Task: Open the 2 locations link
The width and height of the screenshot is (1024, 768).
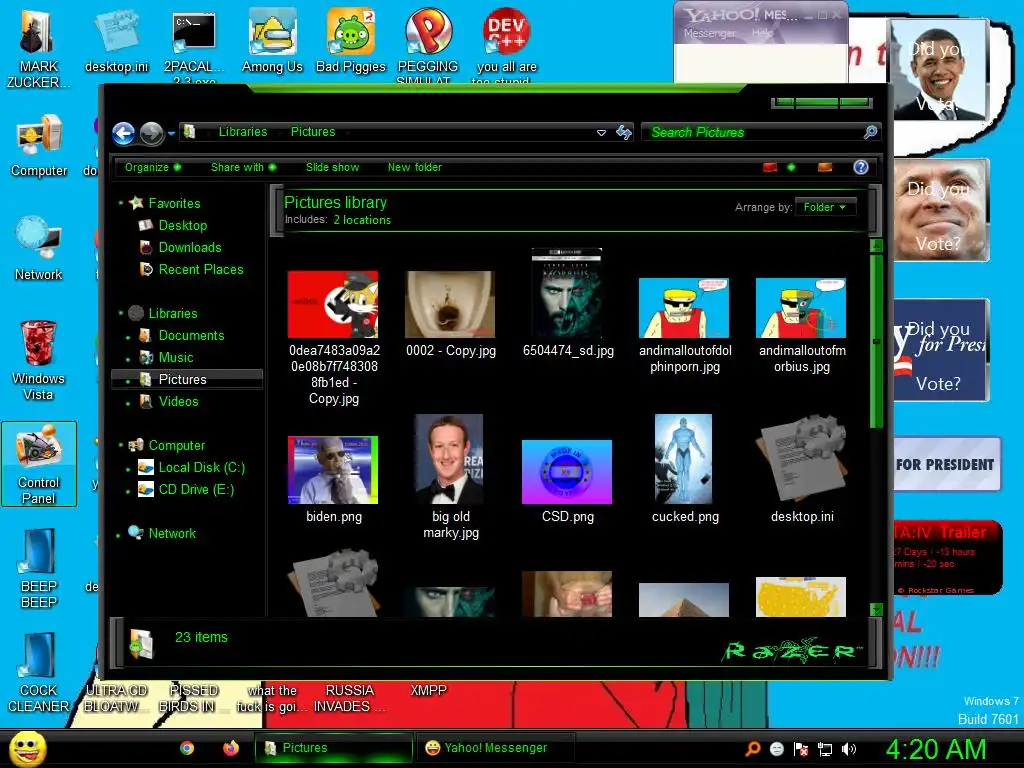Action: click(x=362, y=220)
